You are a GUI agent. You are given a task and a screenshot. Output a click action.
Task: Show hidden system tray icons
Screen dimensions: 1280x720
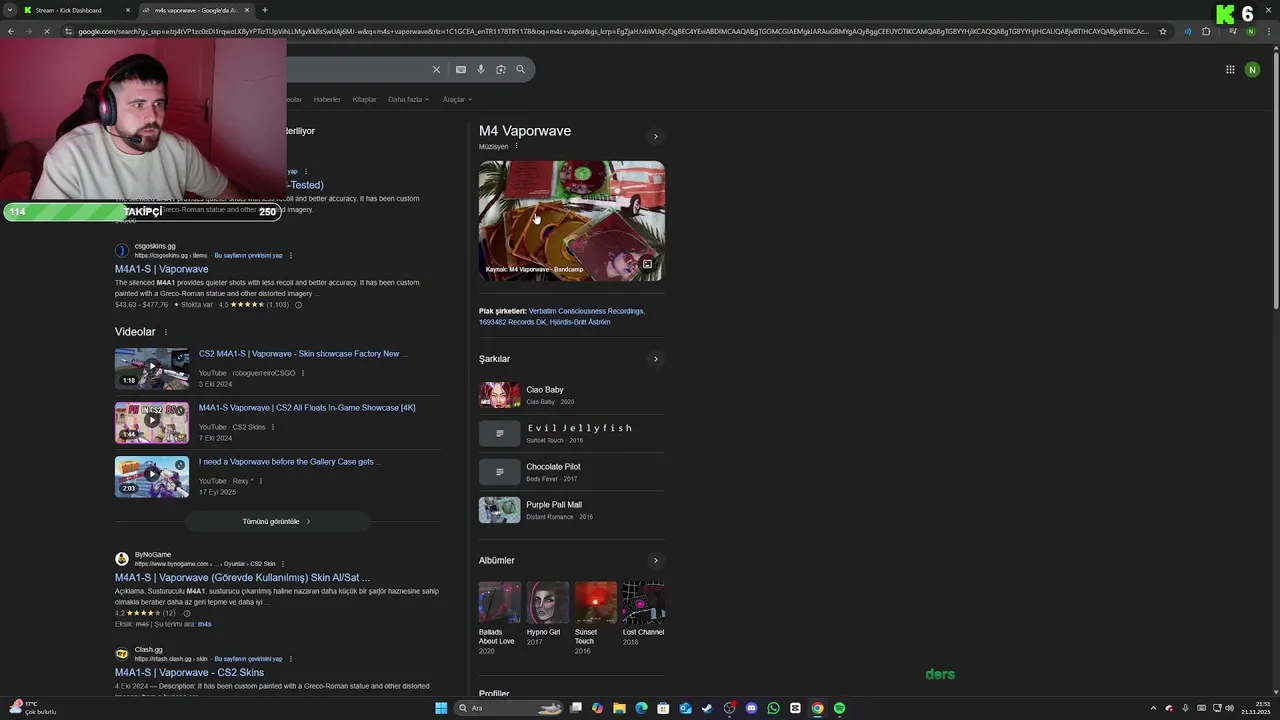point(1155,708)
